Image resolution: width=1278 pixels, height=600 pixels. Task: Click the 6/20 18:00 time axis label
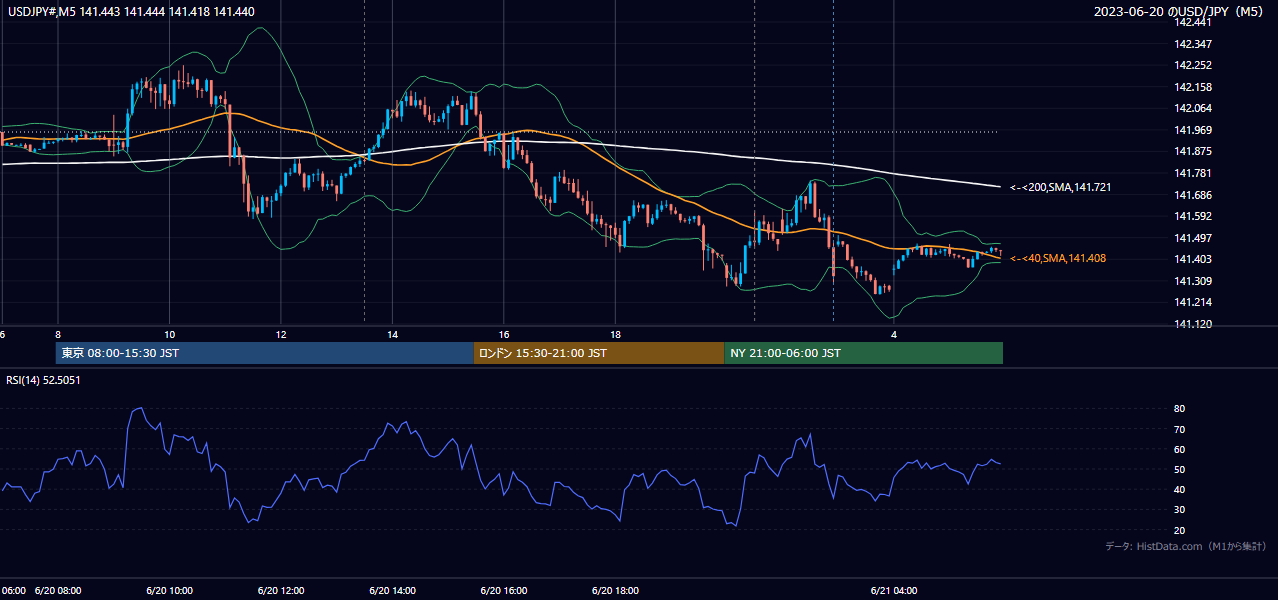pos(615,590)
